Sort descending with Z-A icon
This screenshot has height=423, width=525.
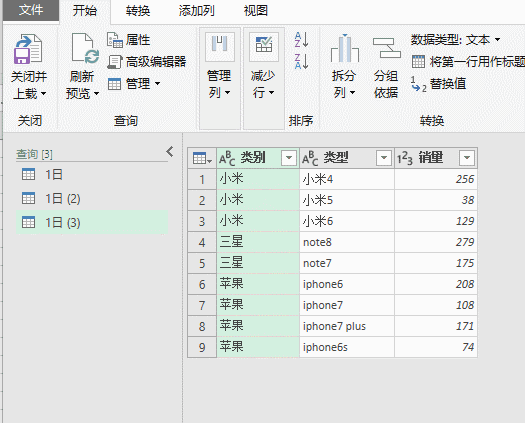click(x=301, y=61)
